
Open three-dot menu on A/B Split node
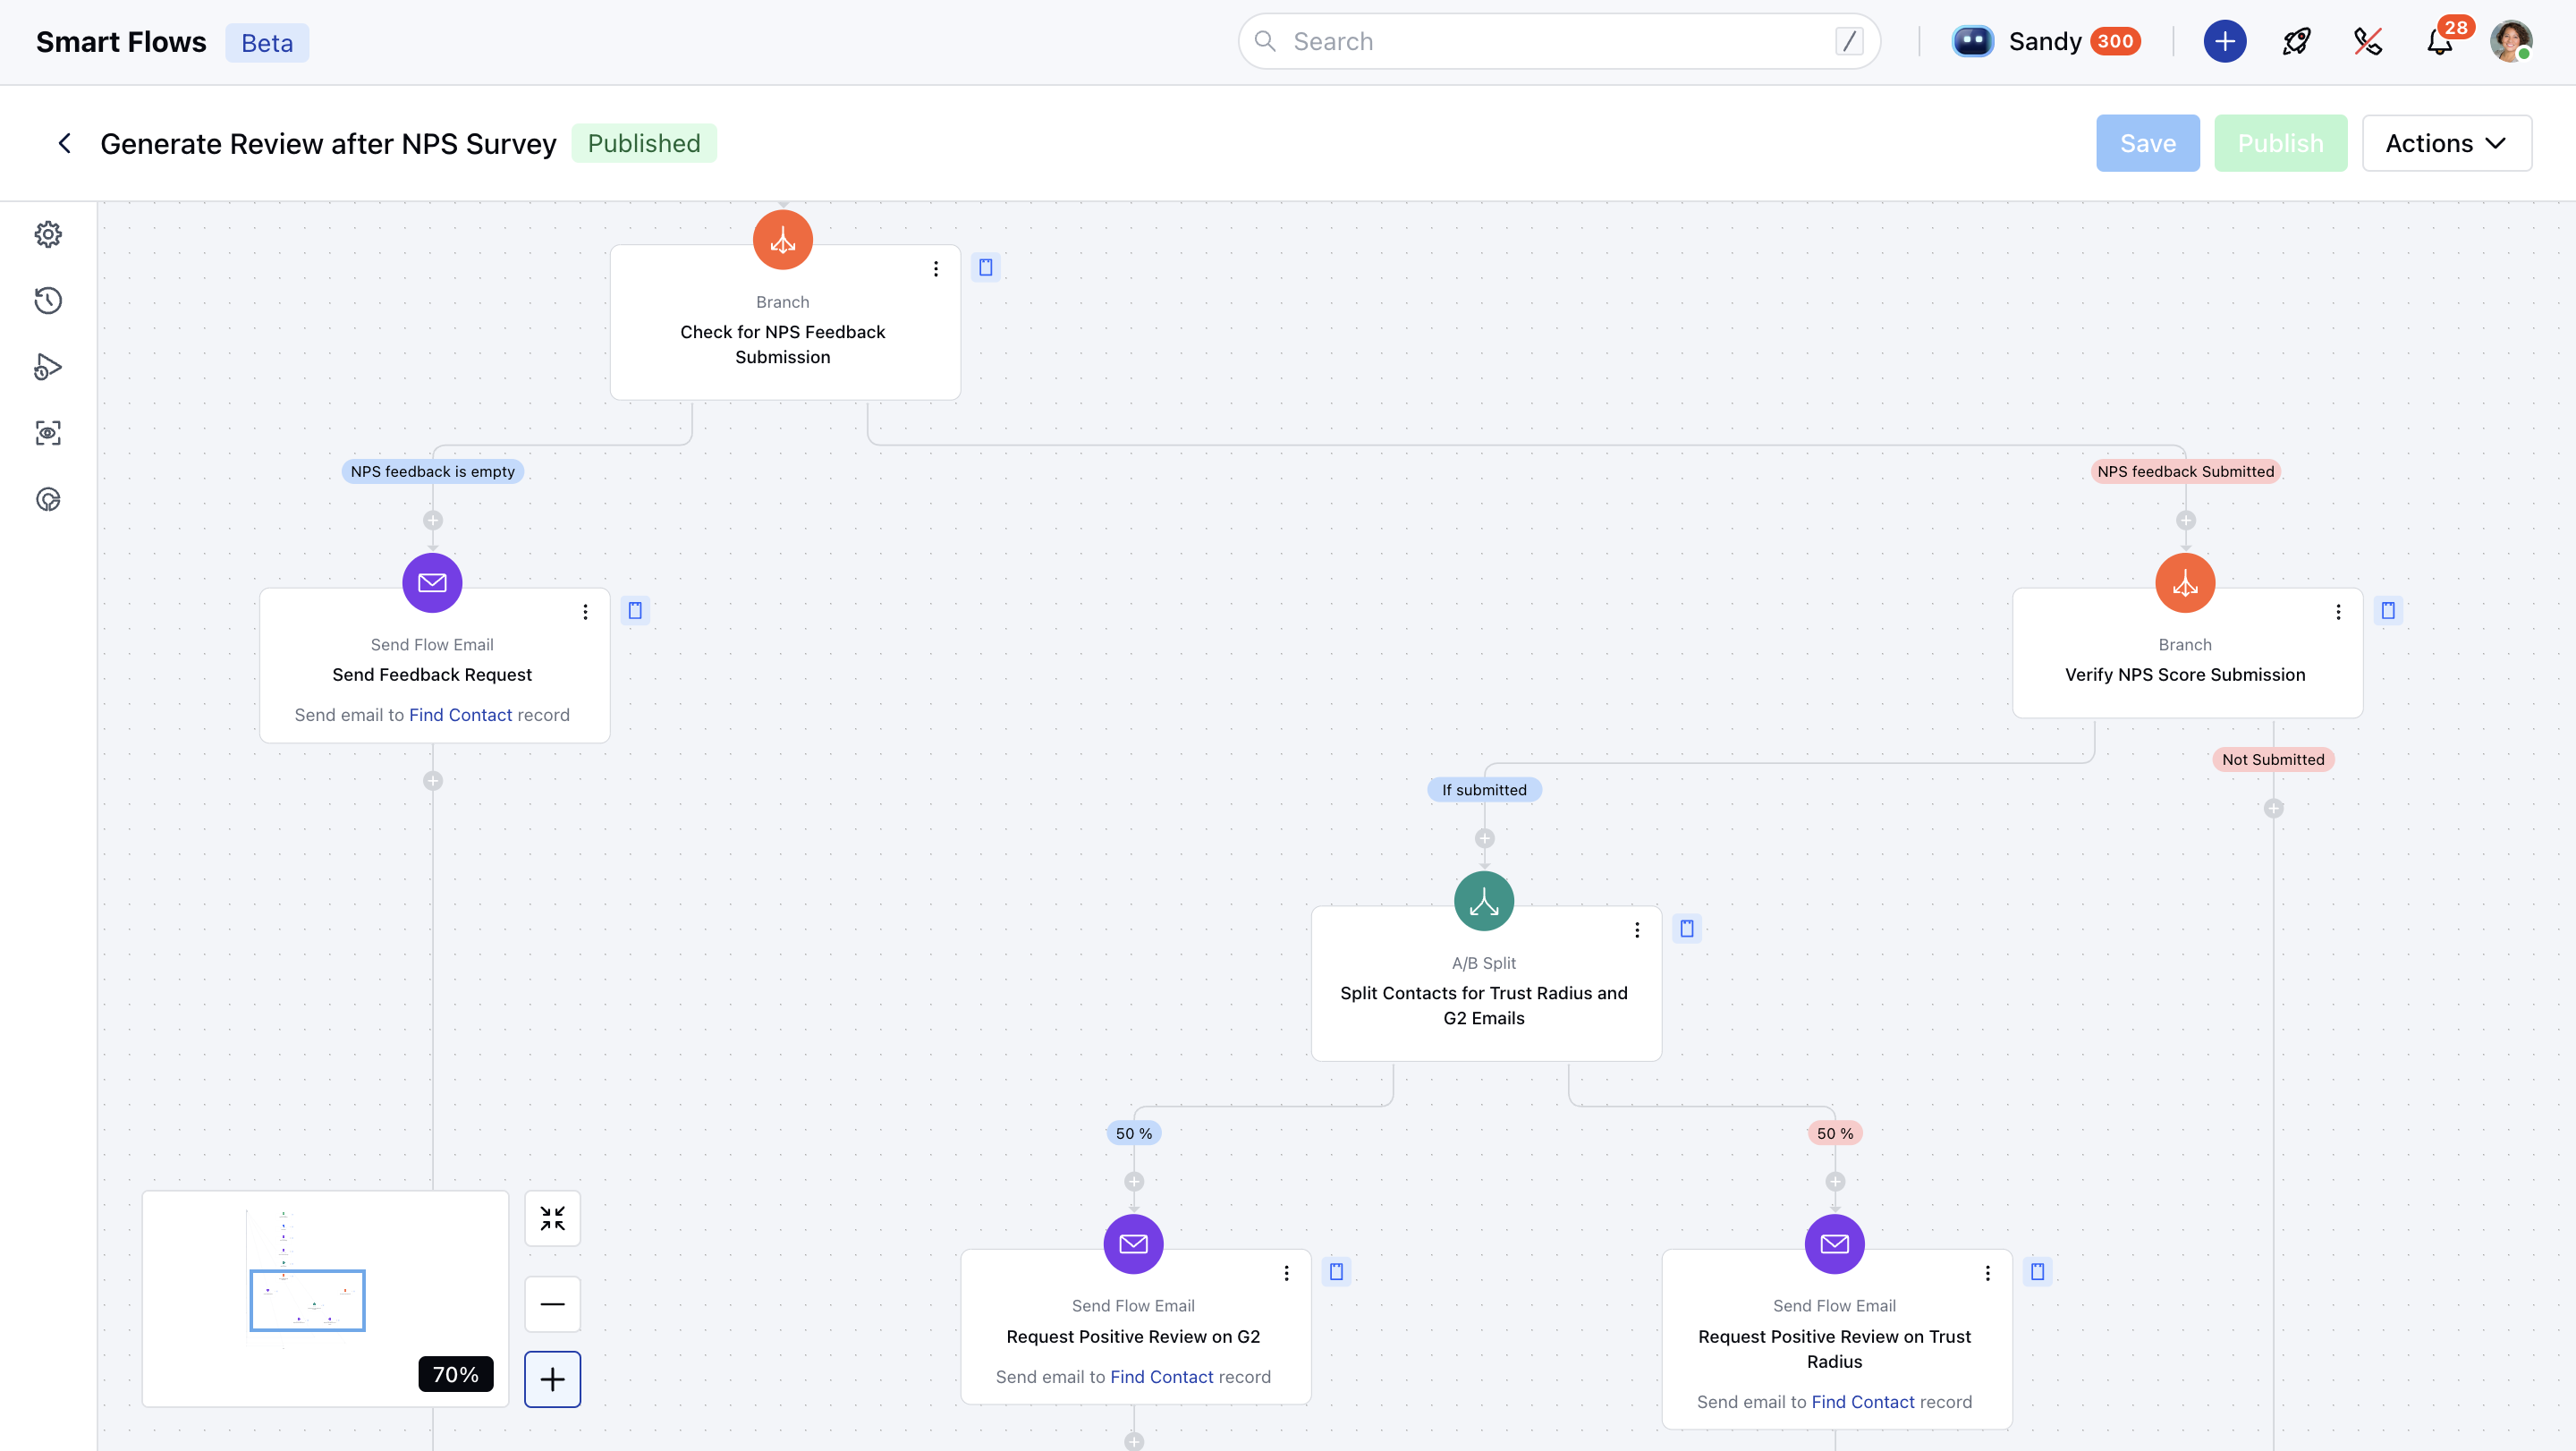tap(1637, 930)
